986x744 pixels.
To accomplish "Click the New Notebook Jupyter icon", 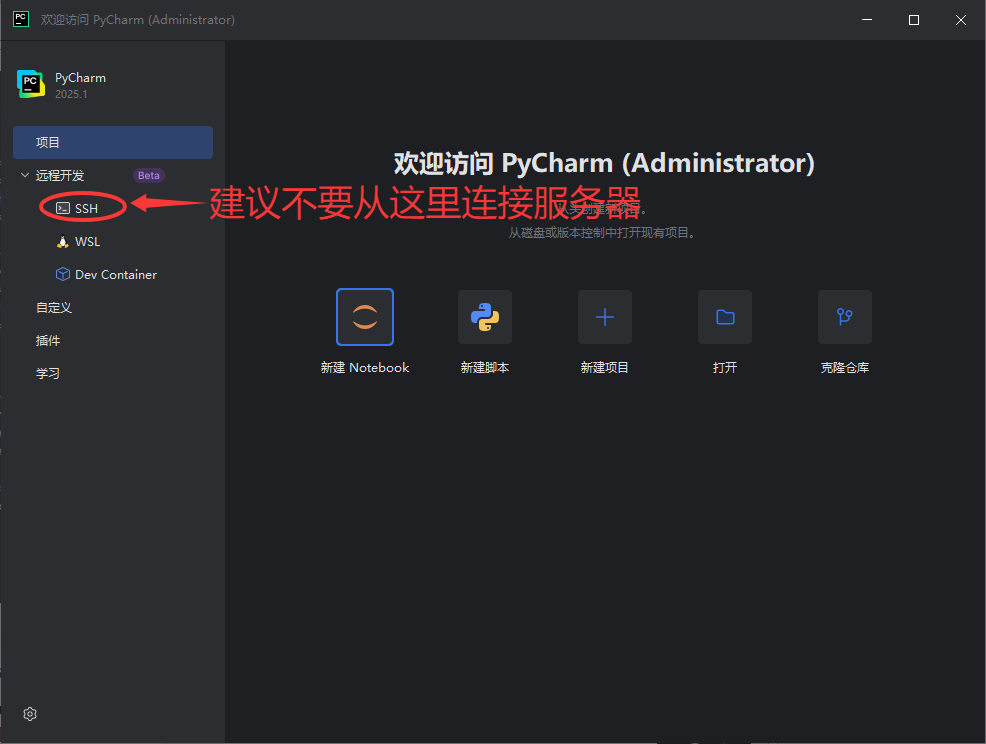I will 365,317.
